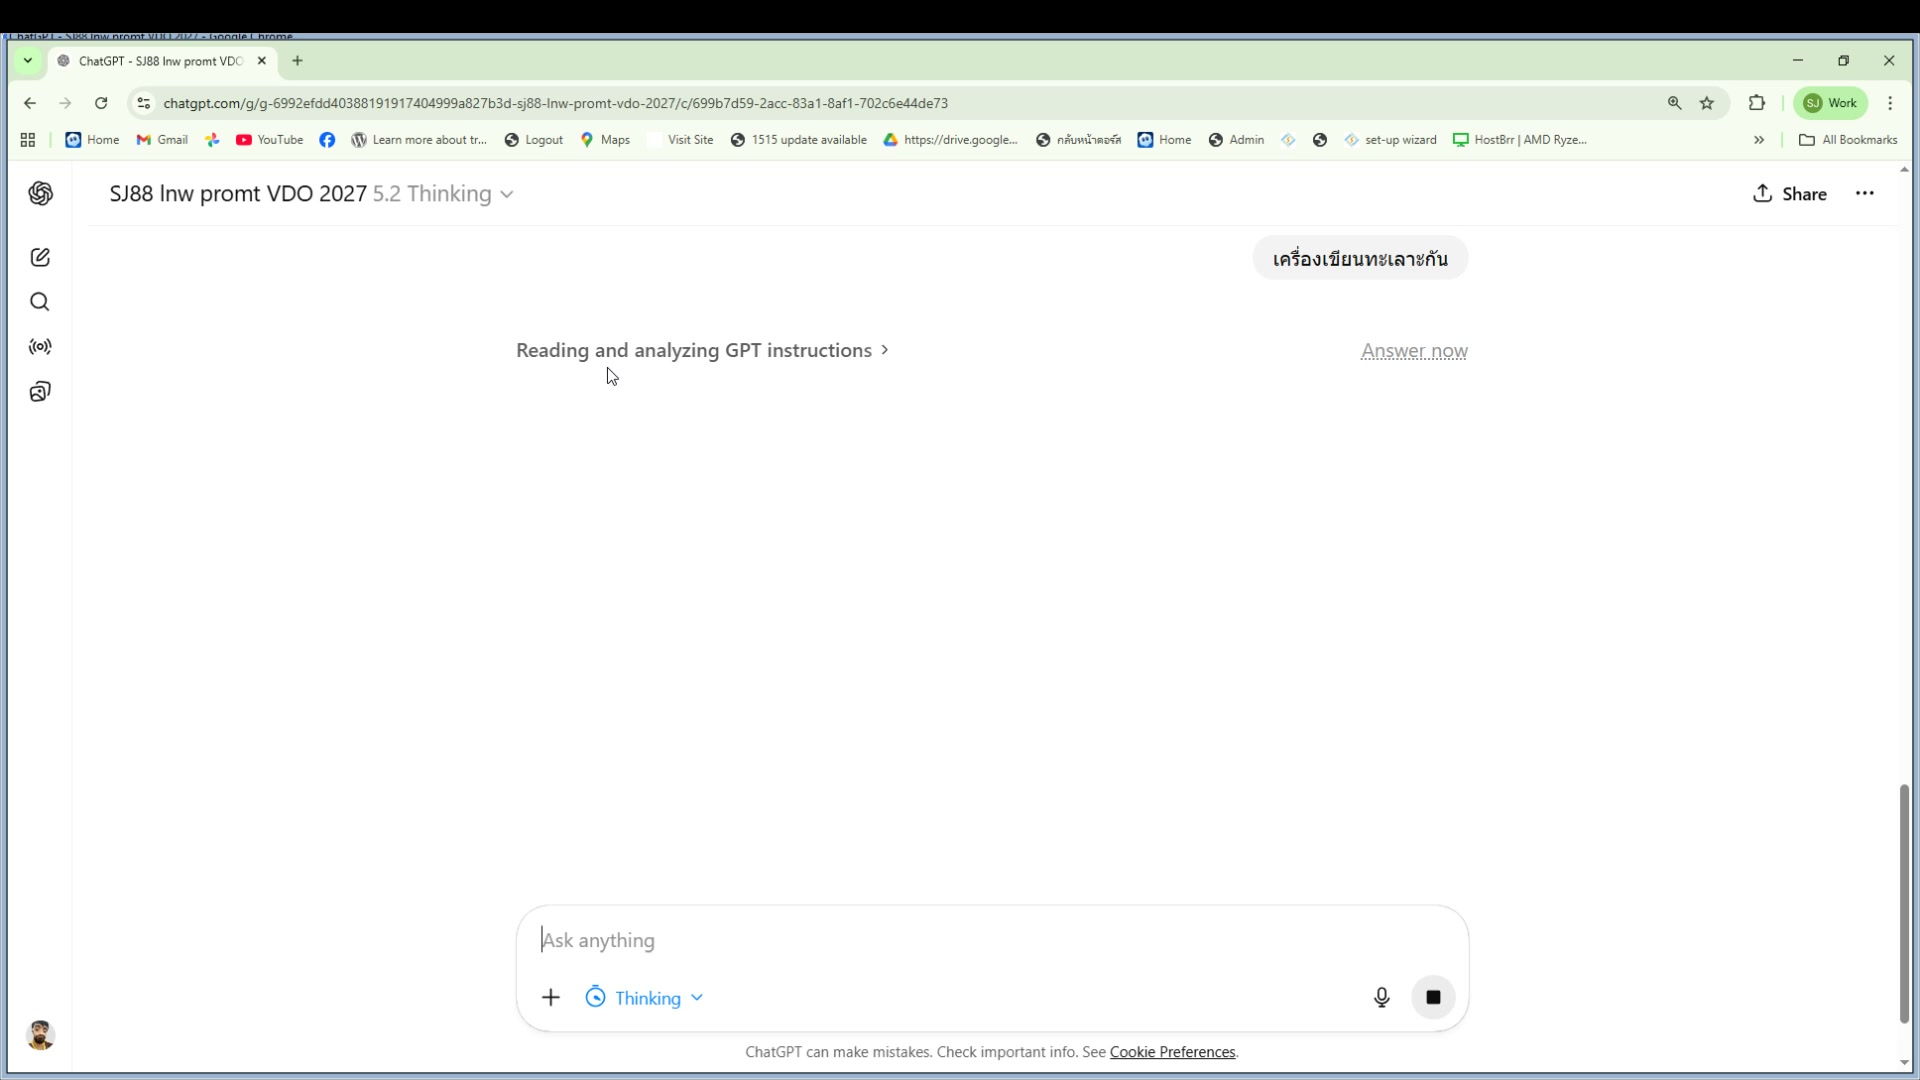Screen dimensions: 1920x1080
Task: Bookmark this page with the star icon
Action: pos(1707,103)
